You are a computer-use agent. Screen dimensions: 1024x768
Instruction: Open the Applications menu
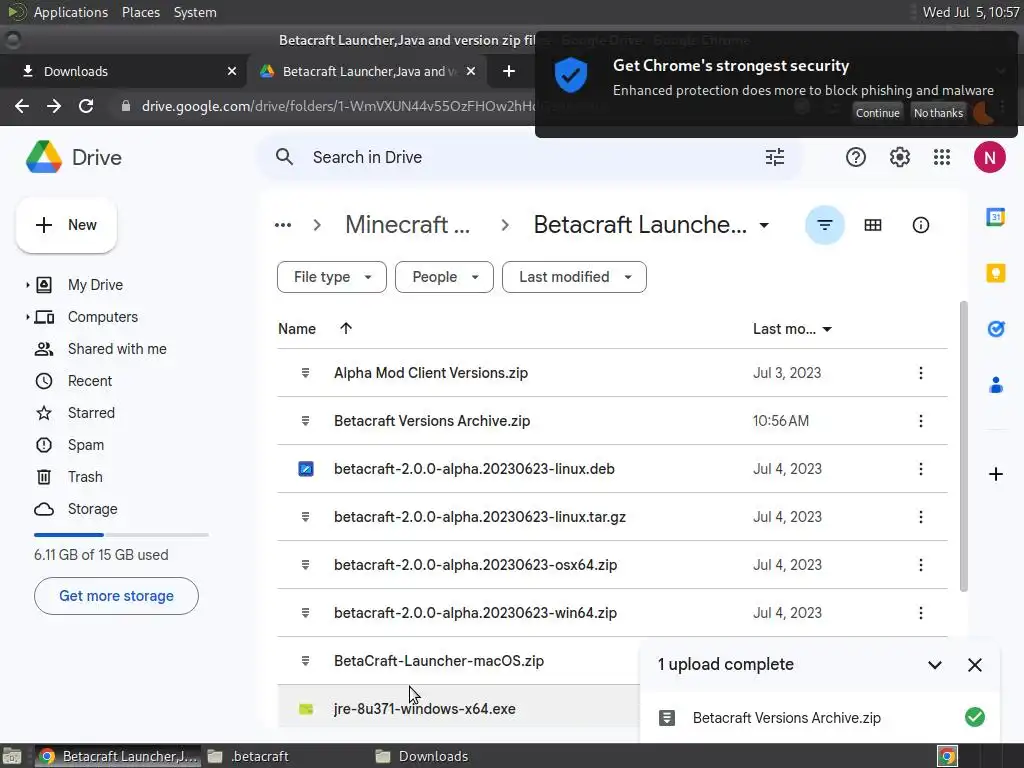point(71,12)
